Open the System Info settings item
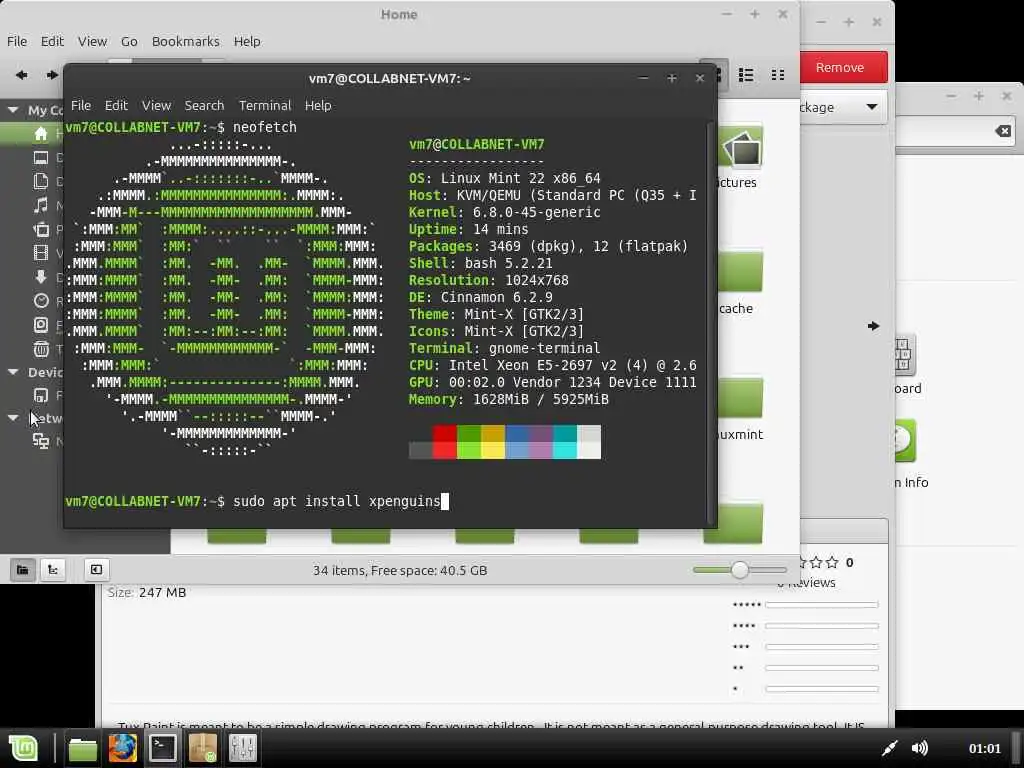 pyautogui.click(x=909, y=454)
